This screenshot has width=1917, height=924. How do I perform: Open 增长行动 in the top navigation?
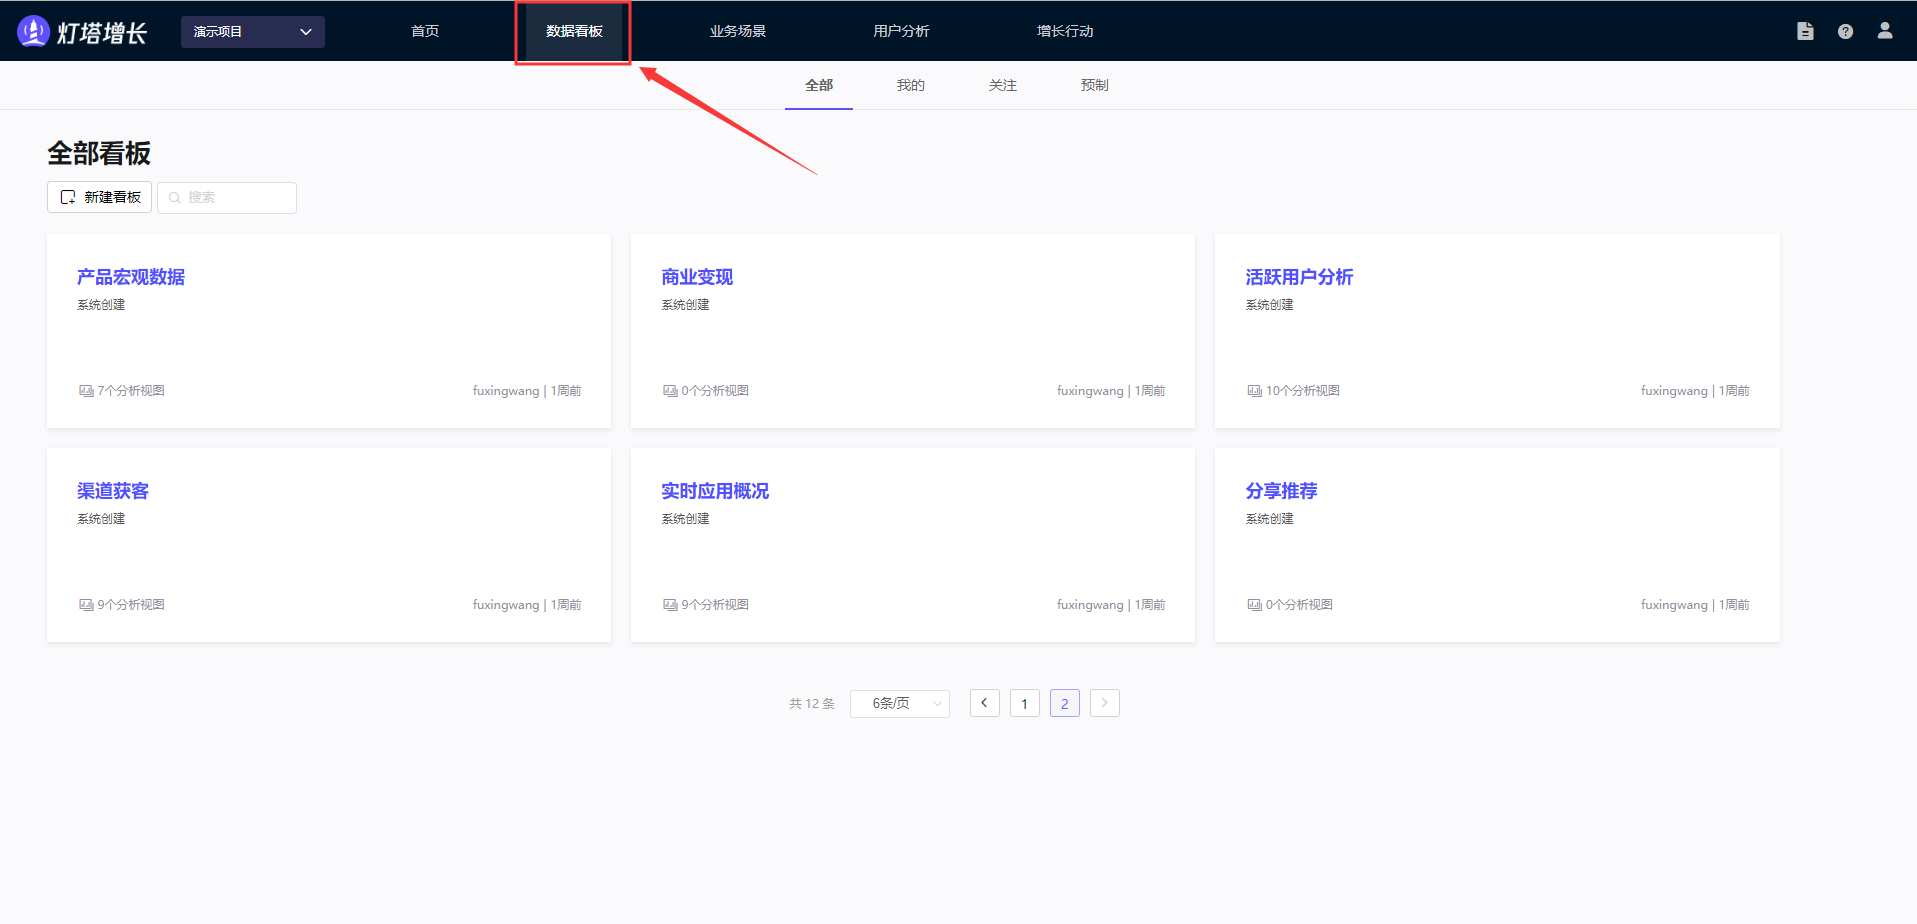point(1065,31)
